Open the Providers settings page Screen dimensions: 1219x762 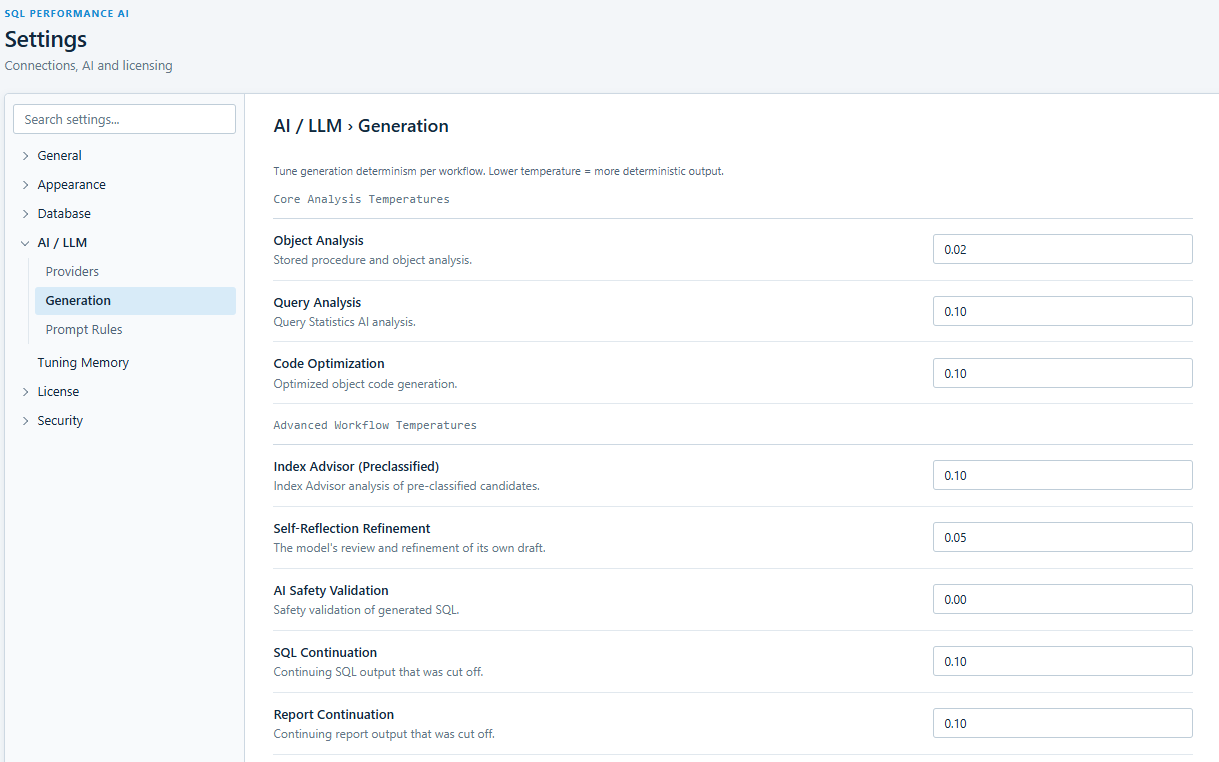(x=72, y=272)
